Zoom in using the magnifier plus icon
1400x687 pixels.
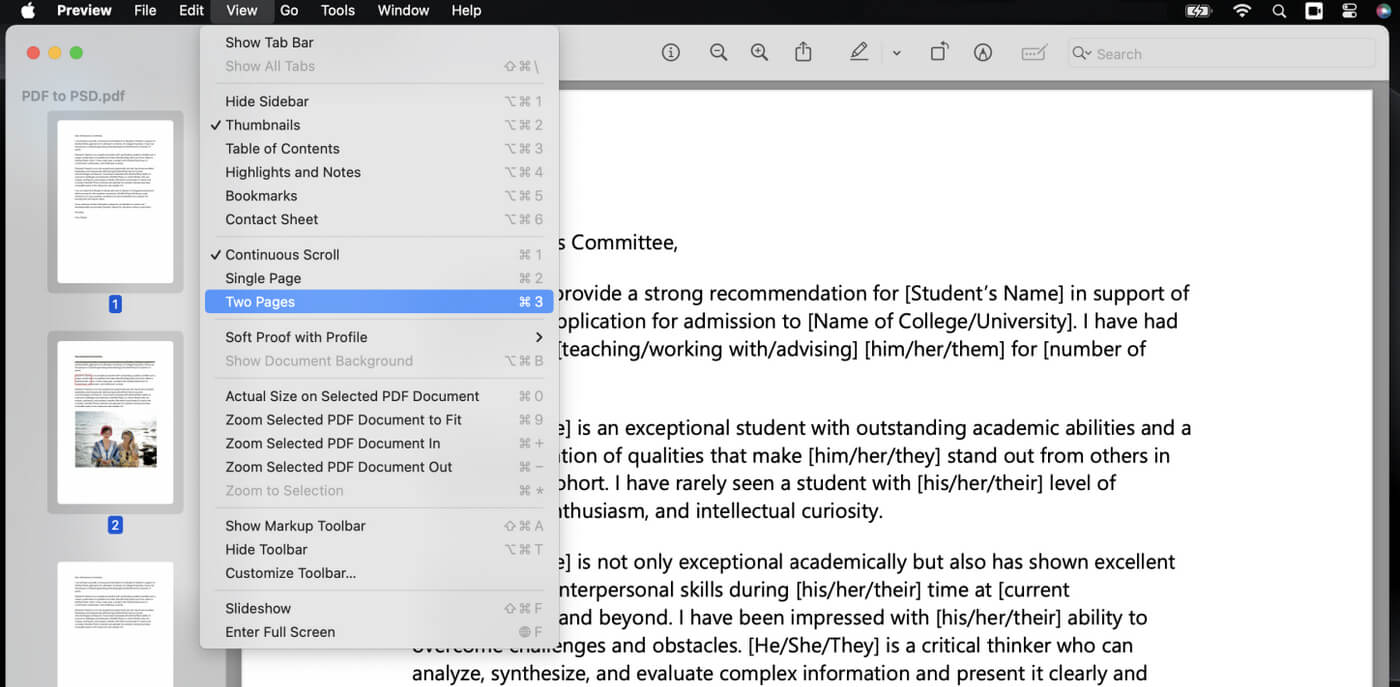(x=759, y=52)
